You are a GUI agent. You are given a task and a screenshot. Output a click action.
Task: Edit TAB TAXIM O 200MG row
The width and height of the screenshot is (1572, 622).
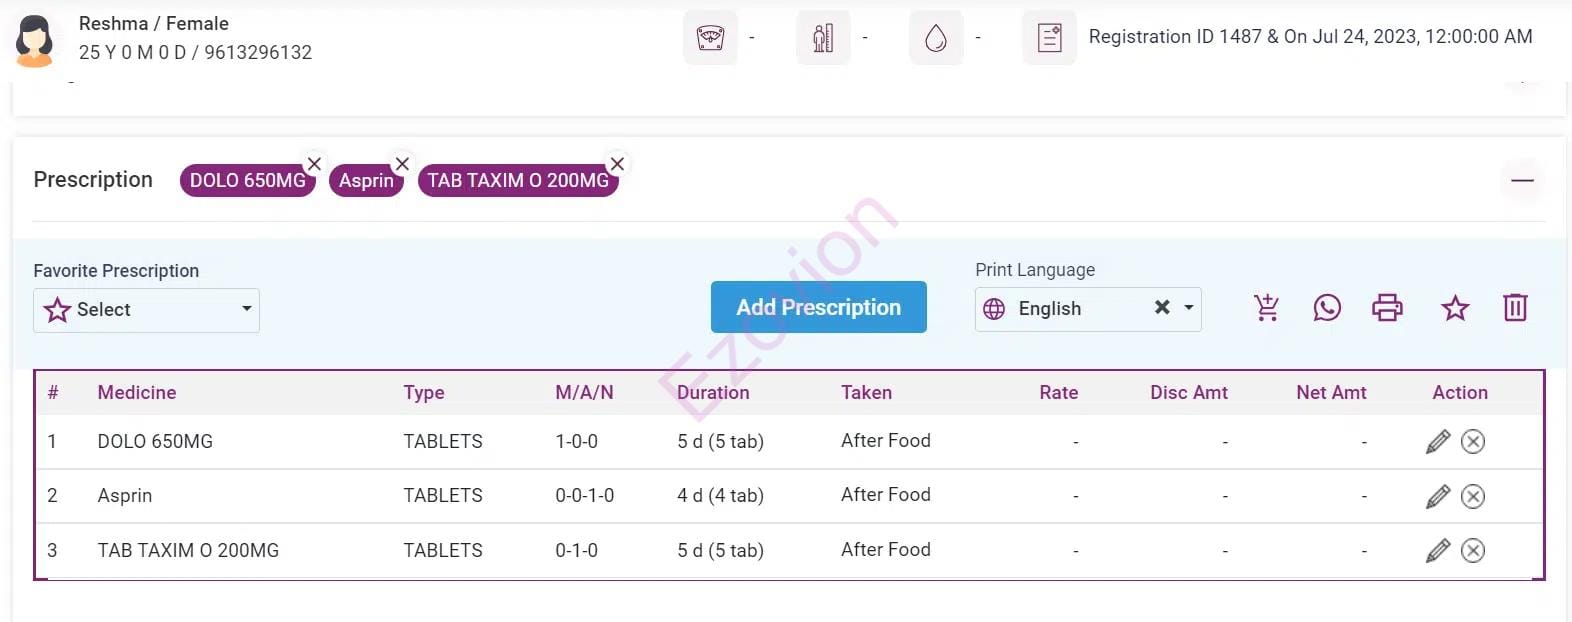click(1438, 550)
